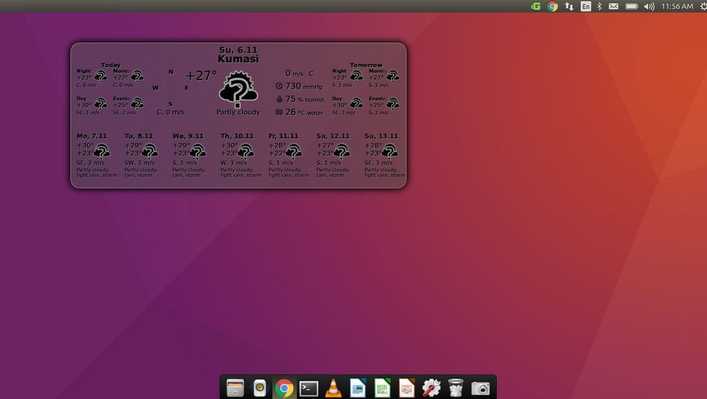Click the 11:56 AM clock

pos(677,6)
